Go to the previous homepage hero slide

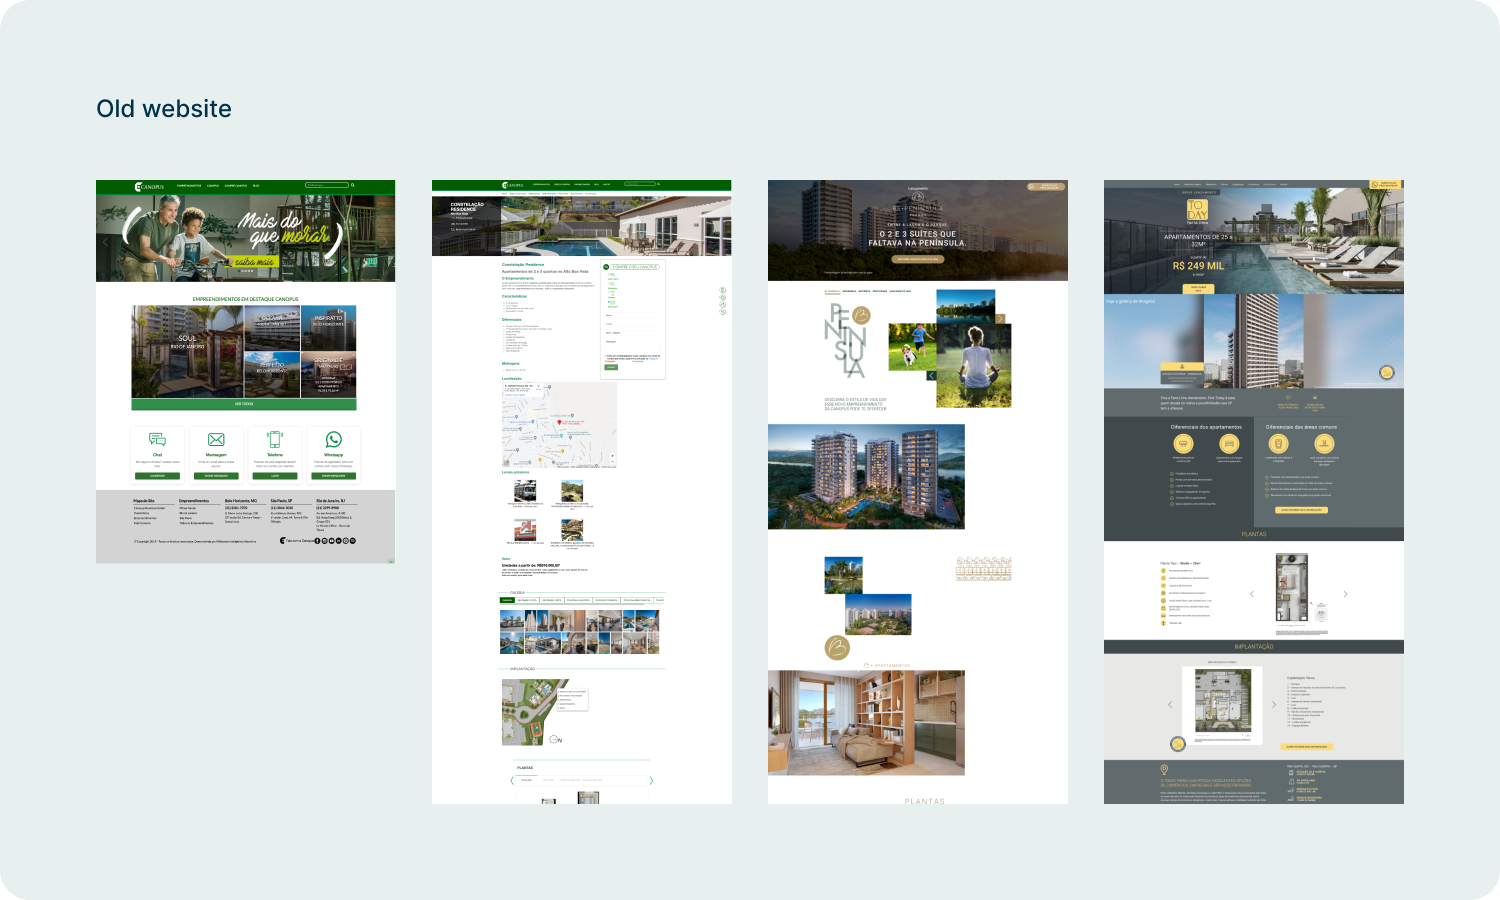[105, 241]
